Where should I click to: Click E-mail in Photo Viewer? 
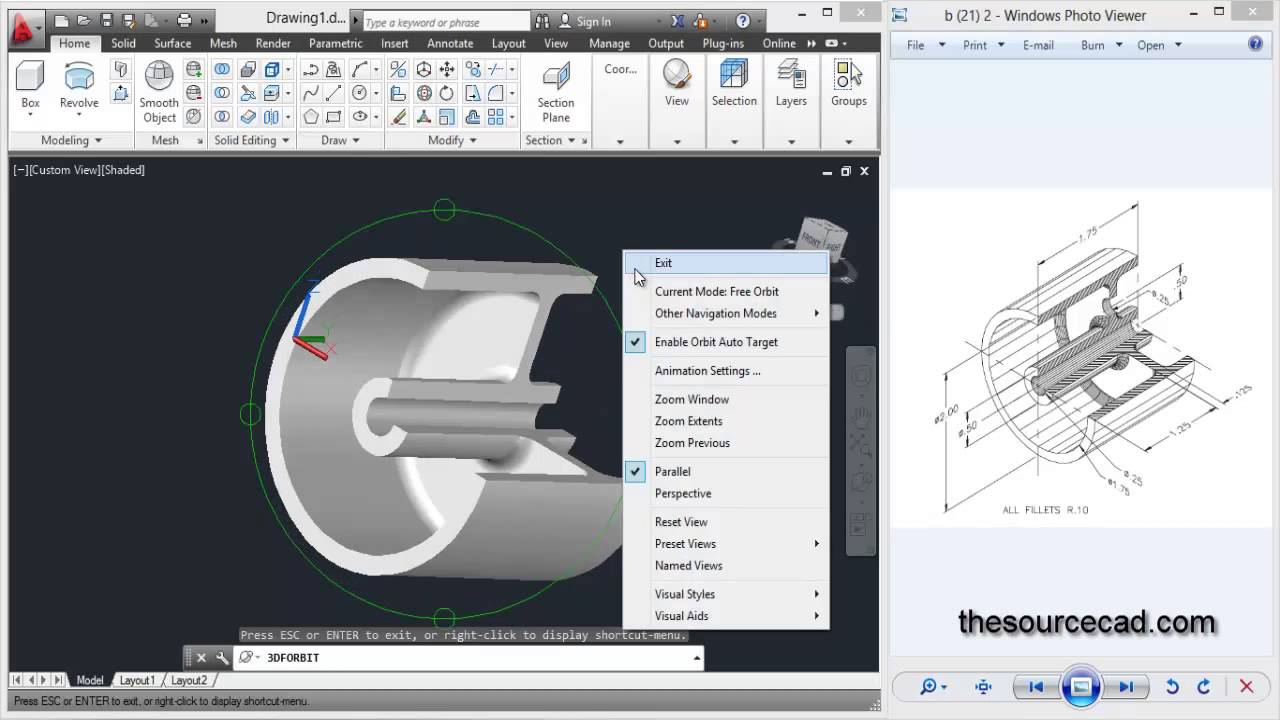click(x=1038, y=45)
